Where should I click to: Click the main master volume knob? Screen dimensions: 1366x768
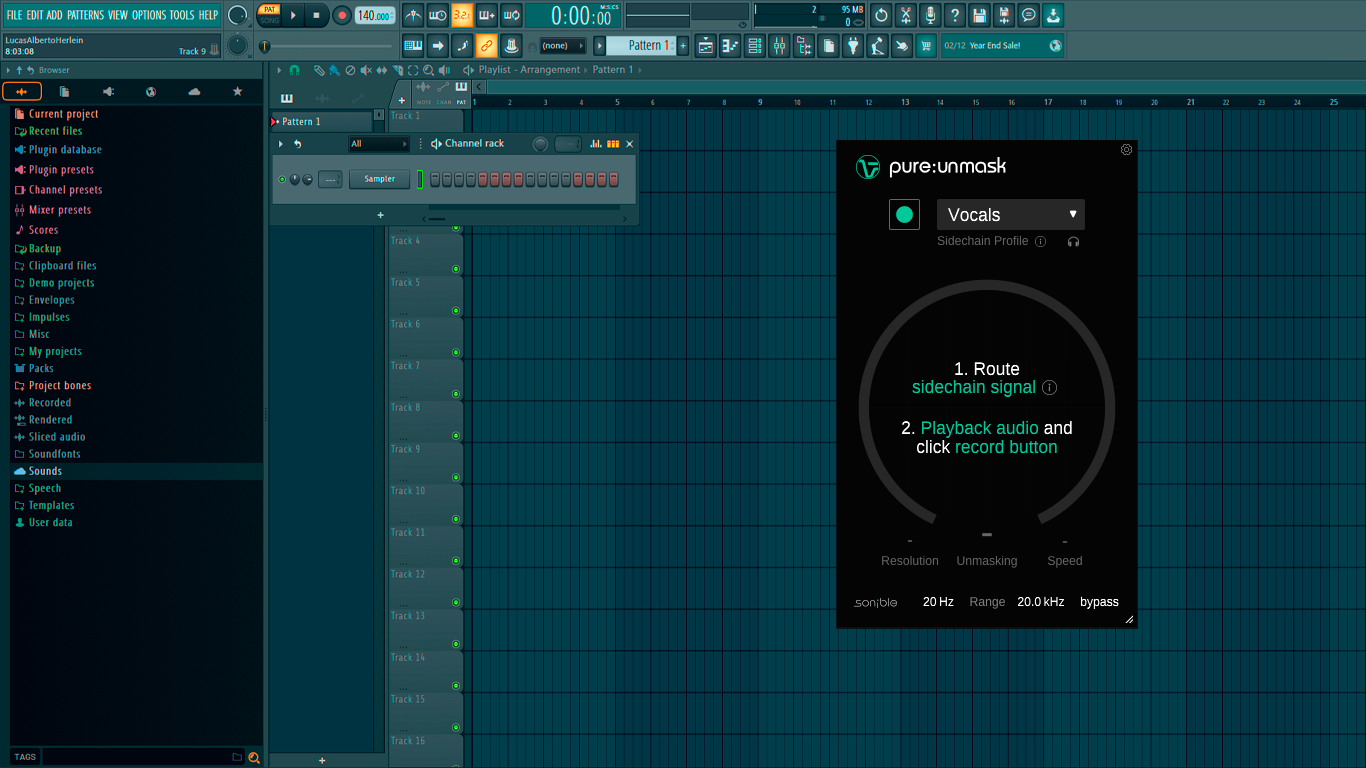pos(238,15)
